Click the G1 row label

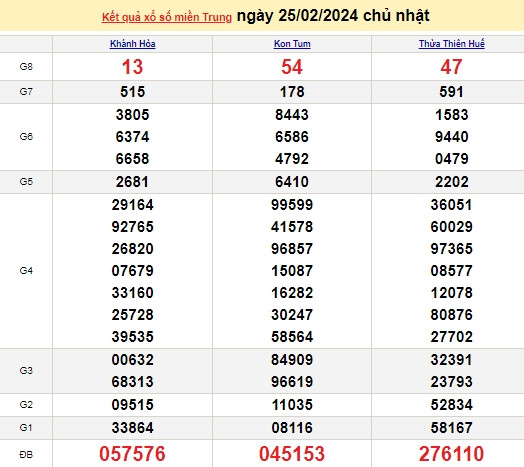click(x=26, y=428)
